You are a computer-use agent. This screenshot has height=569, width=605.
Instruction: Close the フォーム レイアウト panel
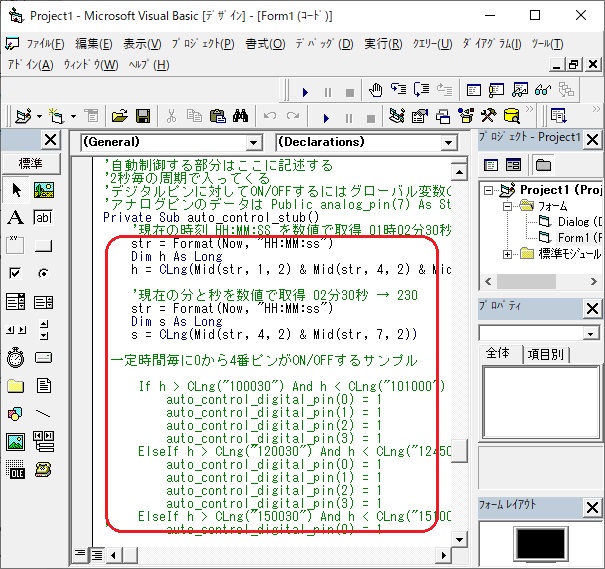[x=593, y=507]
